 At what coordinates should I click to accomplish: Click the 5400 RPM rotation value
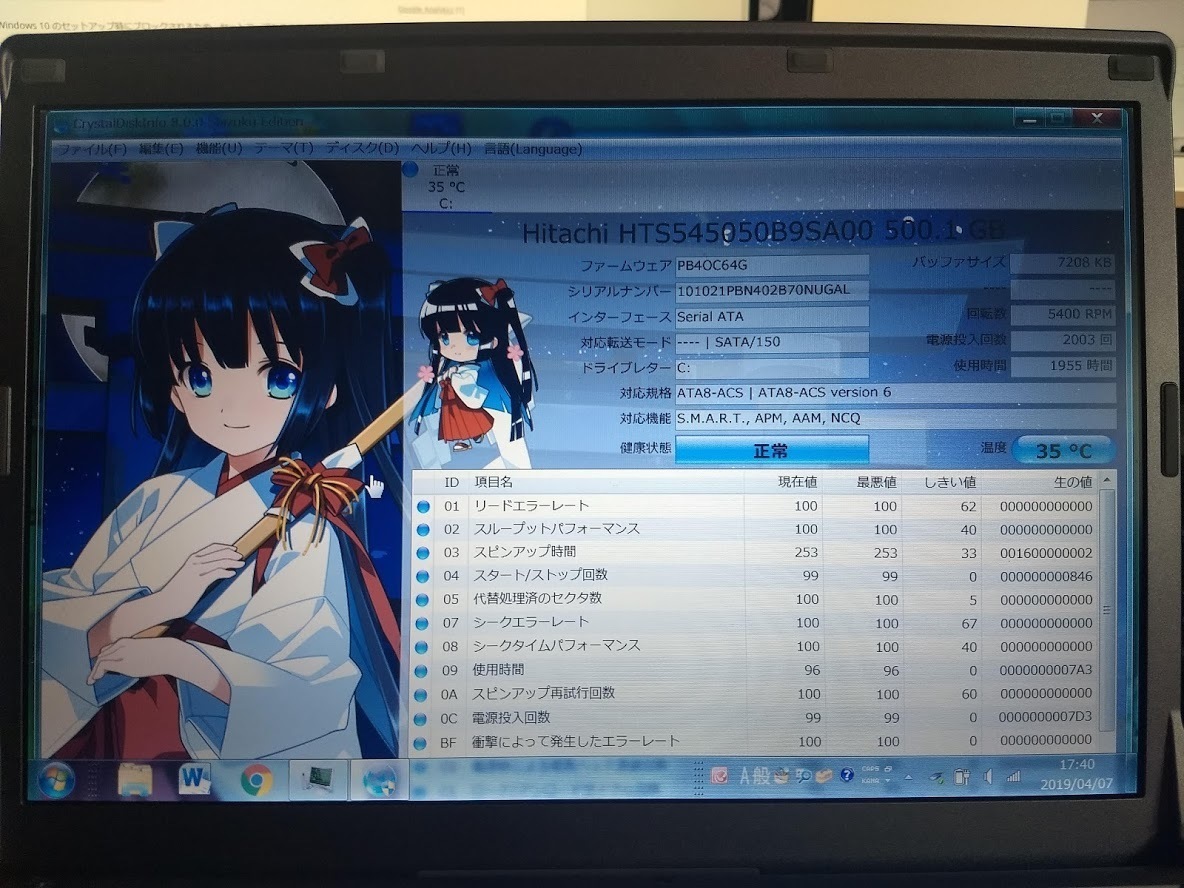point(1062,314)
